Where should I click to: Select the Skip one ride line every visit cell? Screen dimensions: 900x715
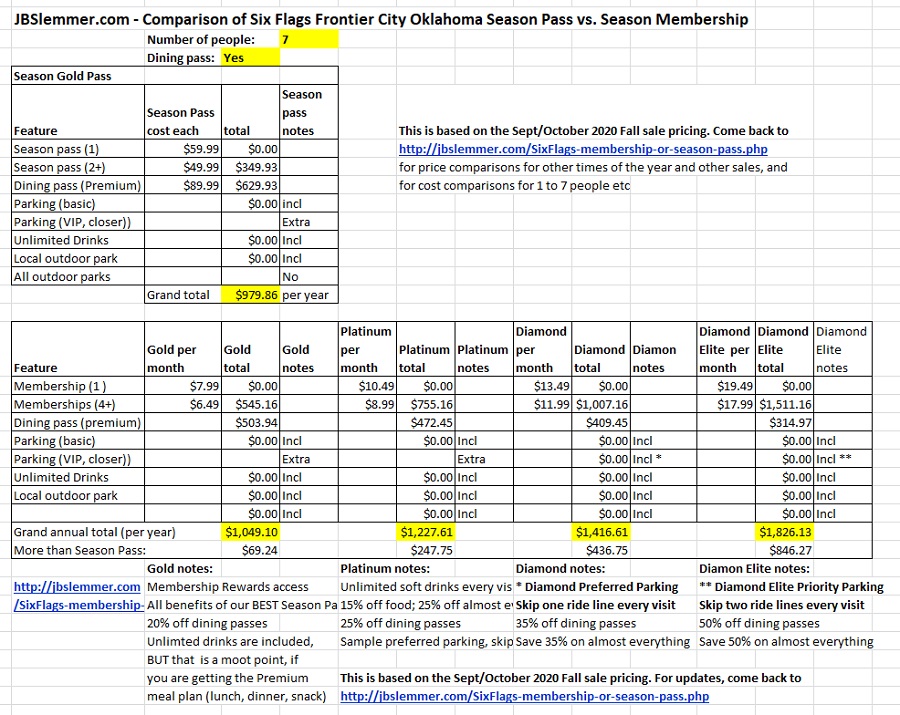coord(595,605)
